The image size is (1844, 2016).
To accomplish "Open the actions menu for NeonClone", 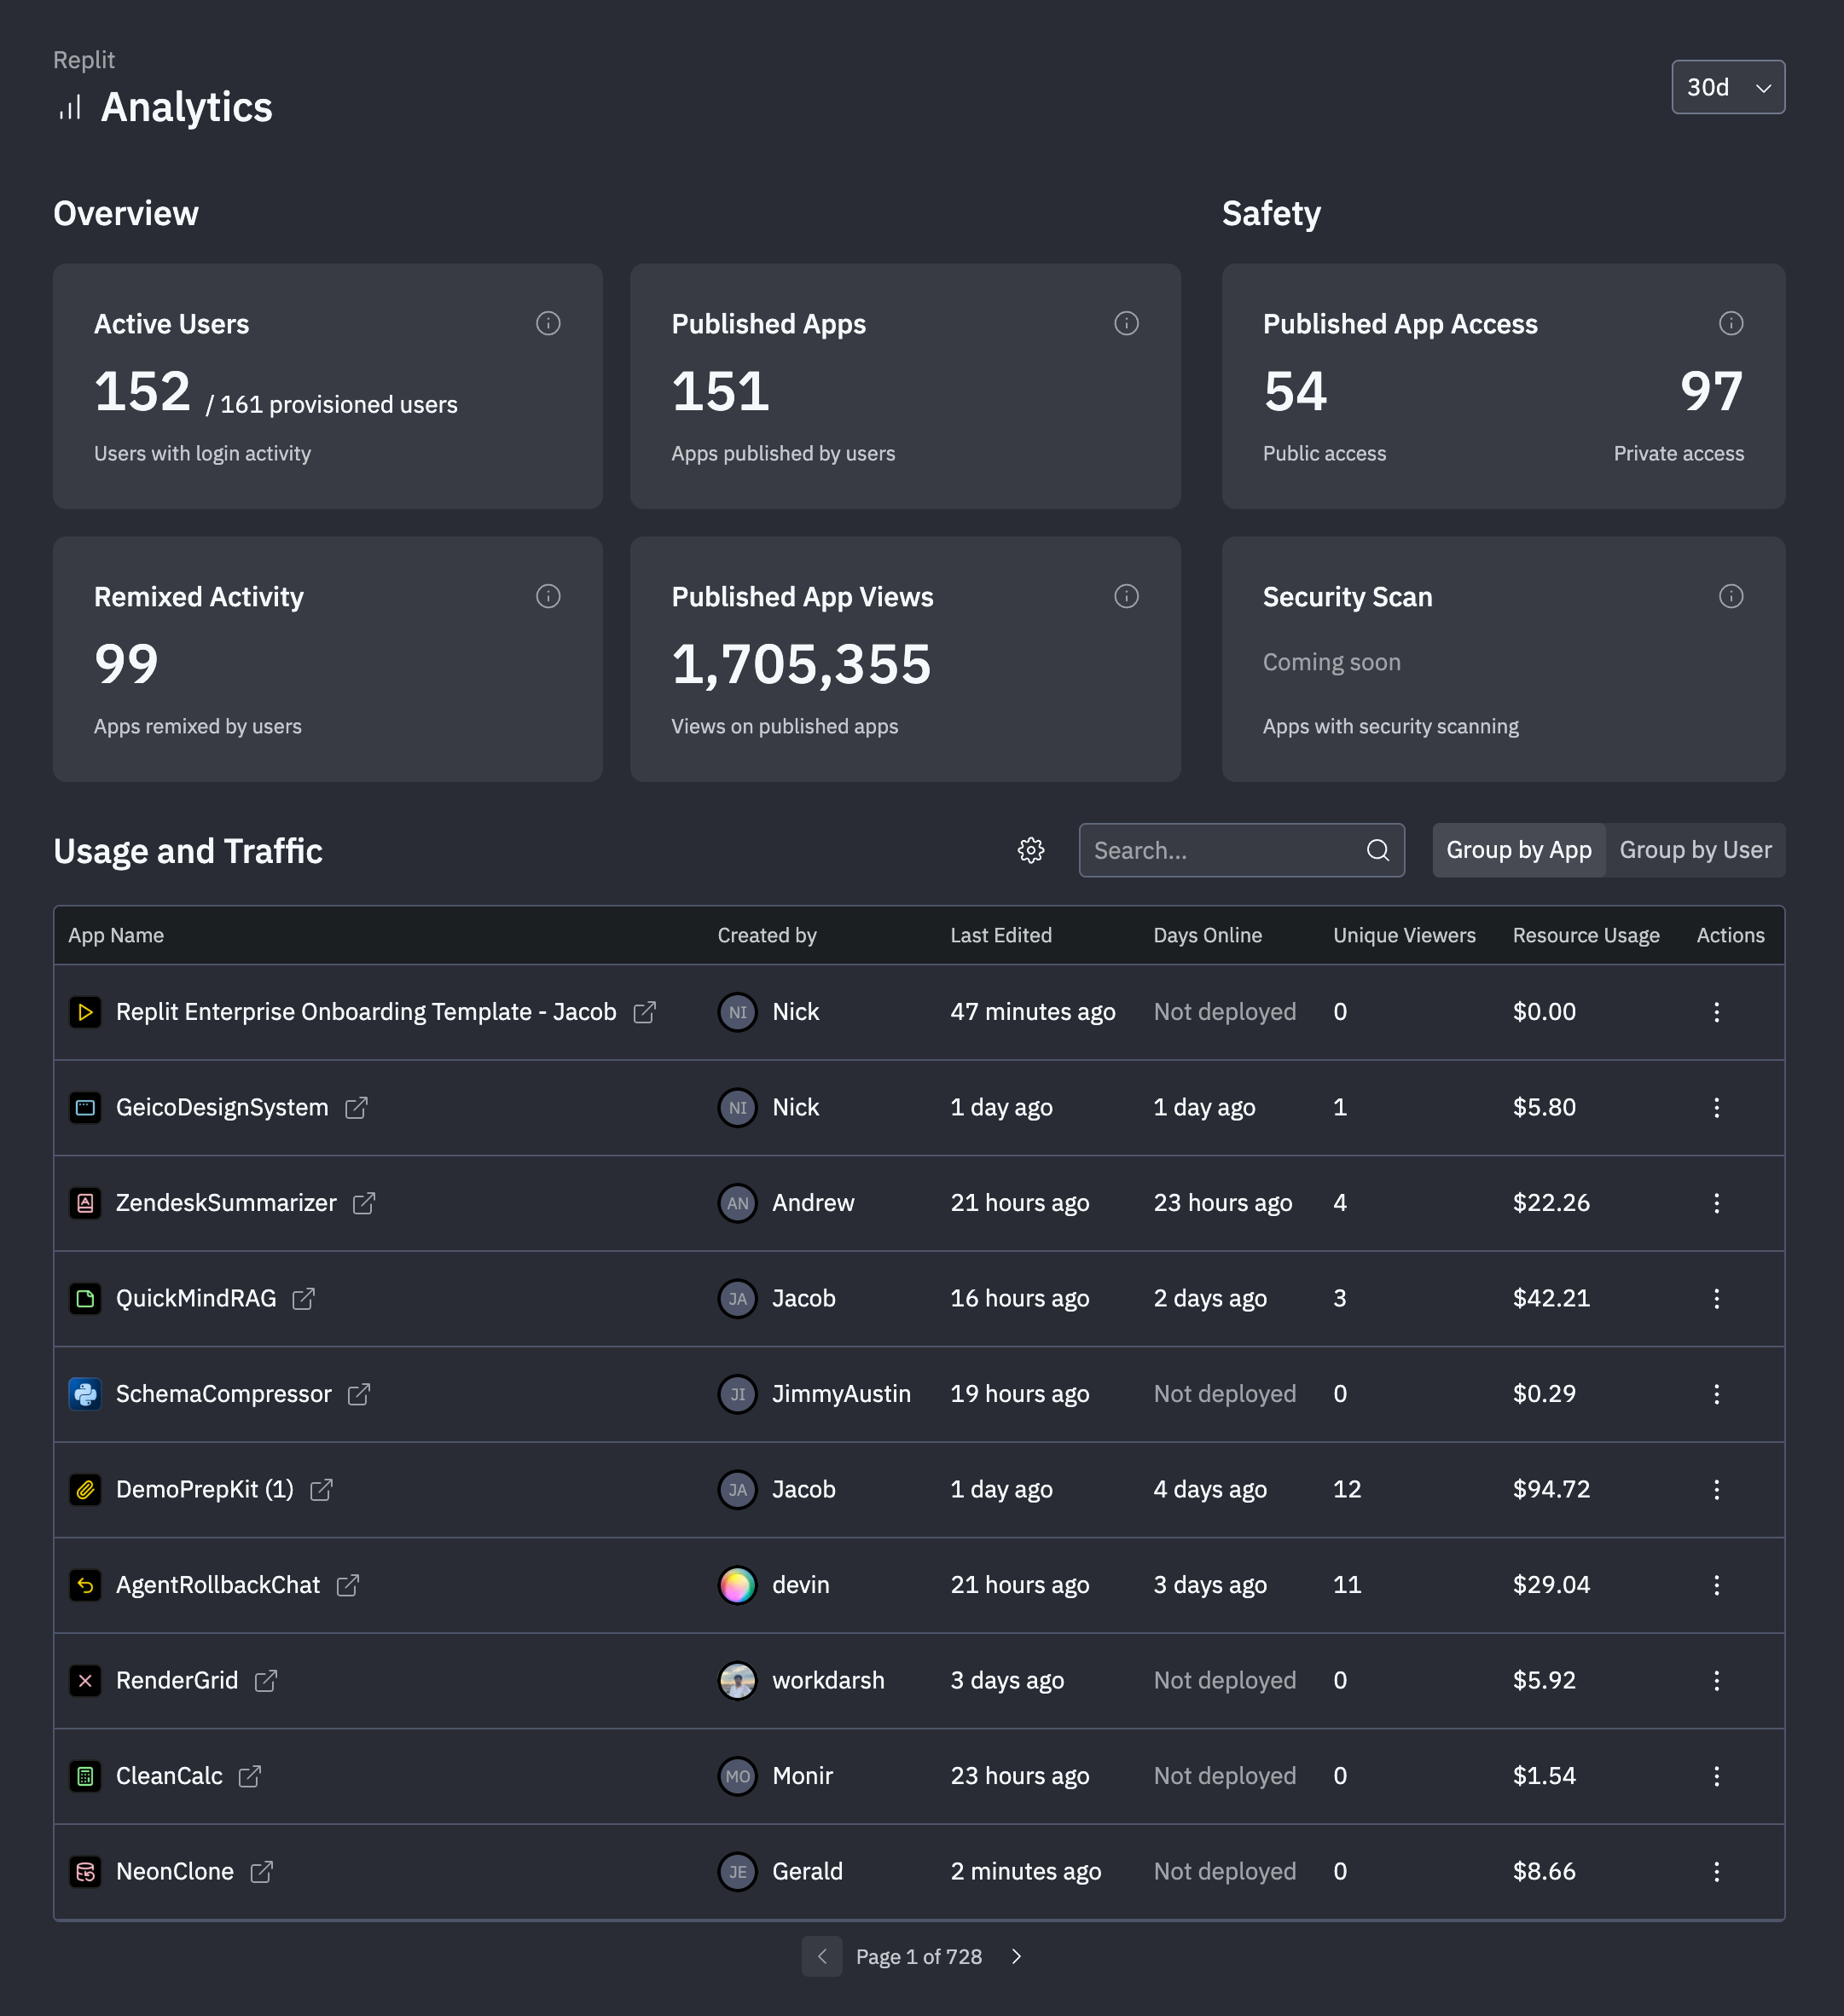I will [x=1717, y=1871].
